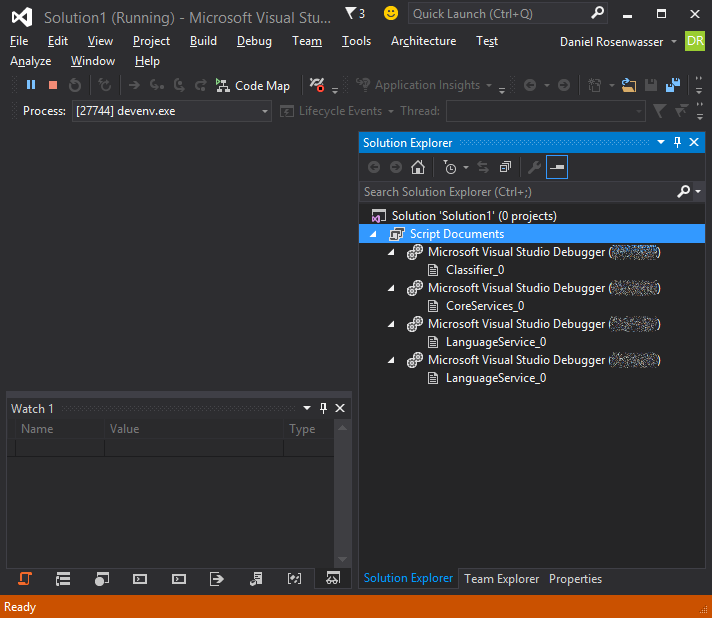Click Pending Changes Filter clock icon

[450, 167]
